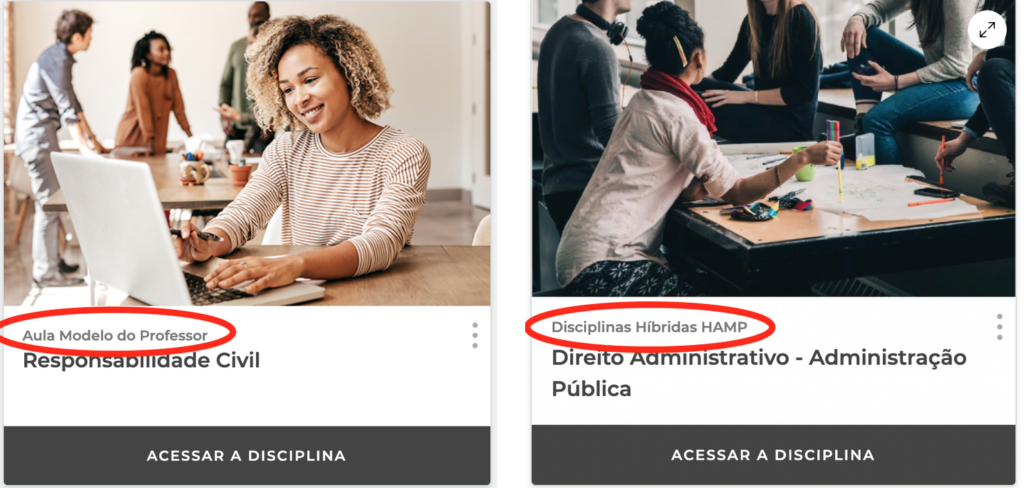Click the green cup on the table

point(804,163)
